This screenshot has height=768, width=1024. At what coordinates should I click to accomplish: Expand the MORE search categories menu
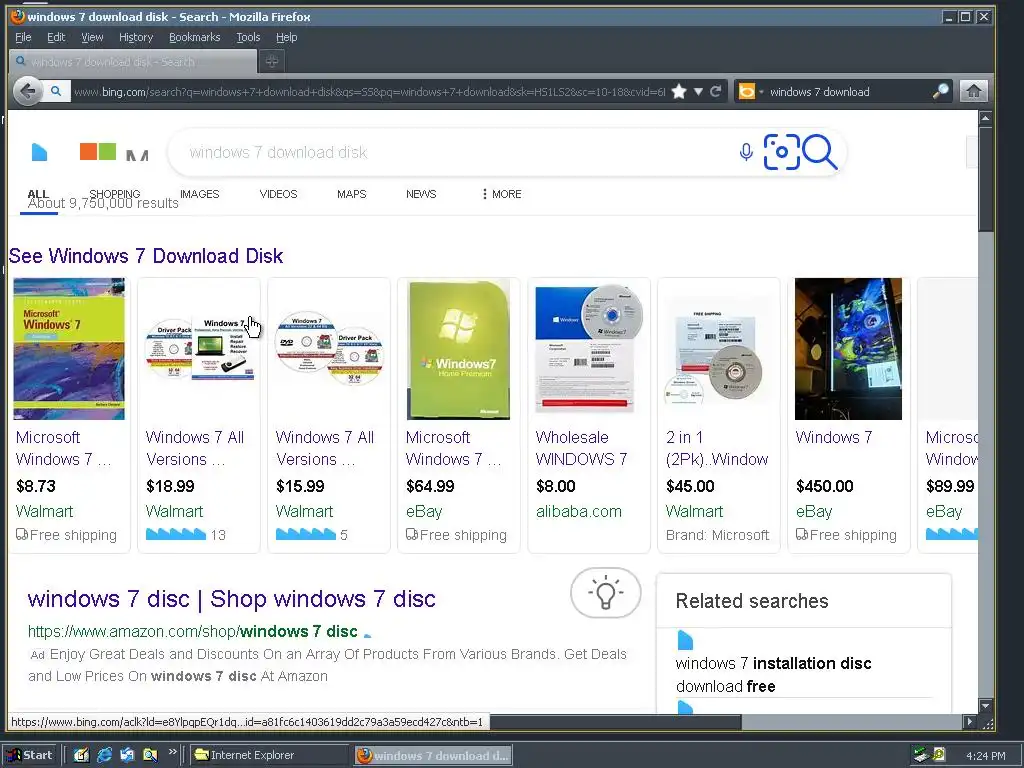point(502,194)
